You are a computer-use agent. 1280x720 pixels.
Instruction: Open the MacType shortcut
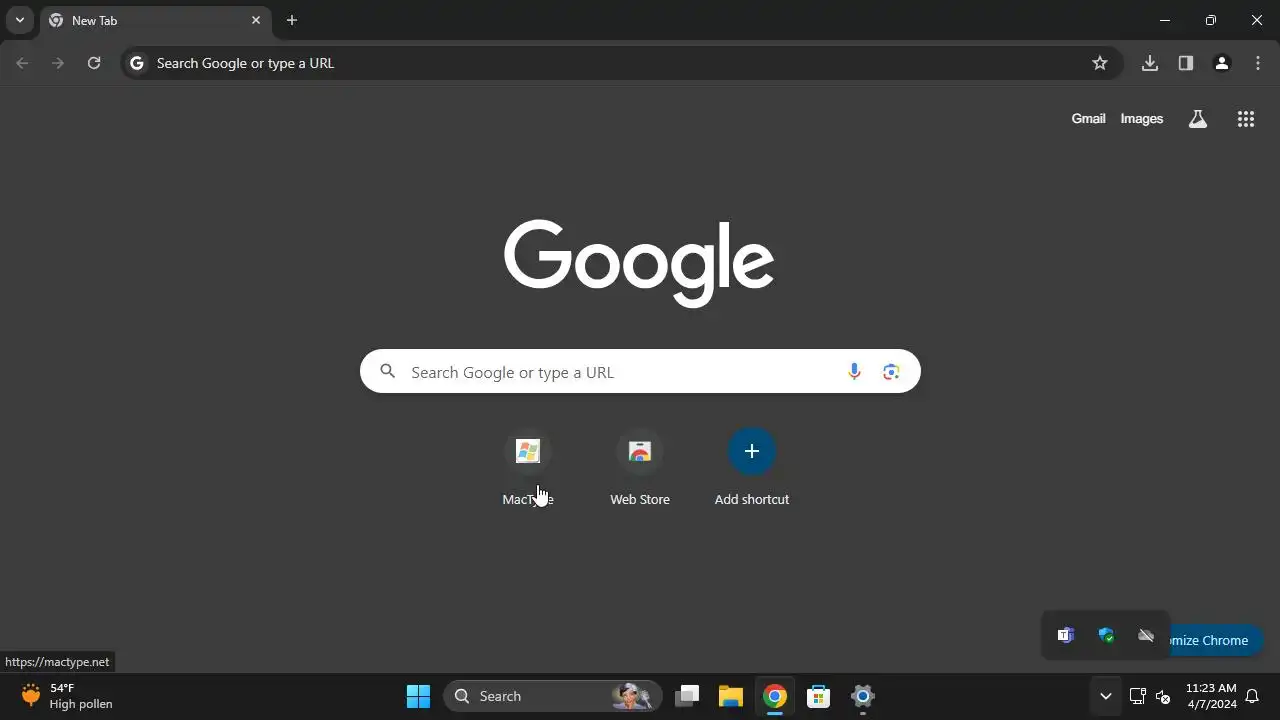tap(528, 468)
